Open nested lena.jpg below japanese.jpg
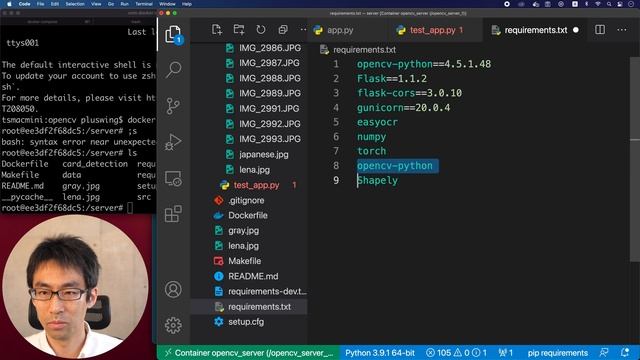Viewport: 640px width, 360px height. [x=254, y=169]
